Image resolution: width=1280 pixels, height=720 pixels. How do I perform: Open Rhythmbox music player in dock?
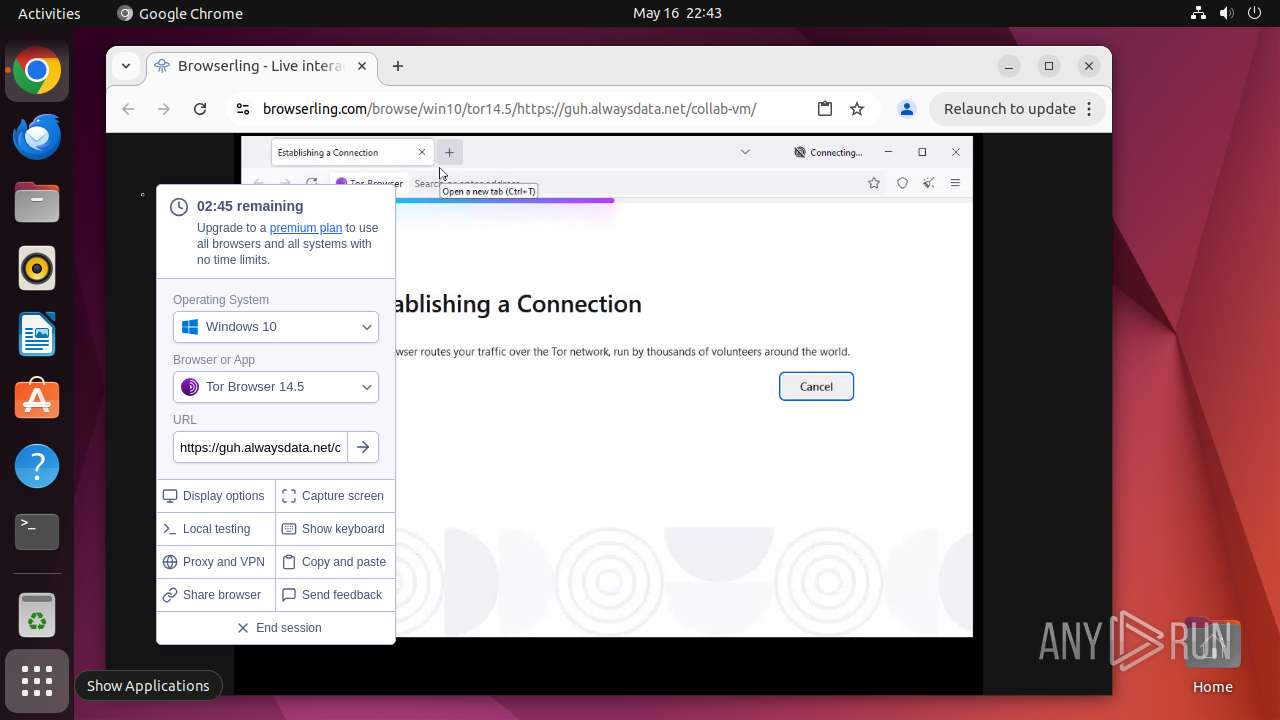(x=37, y=269)
